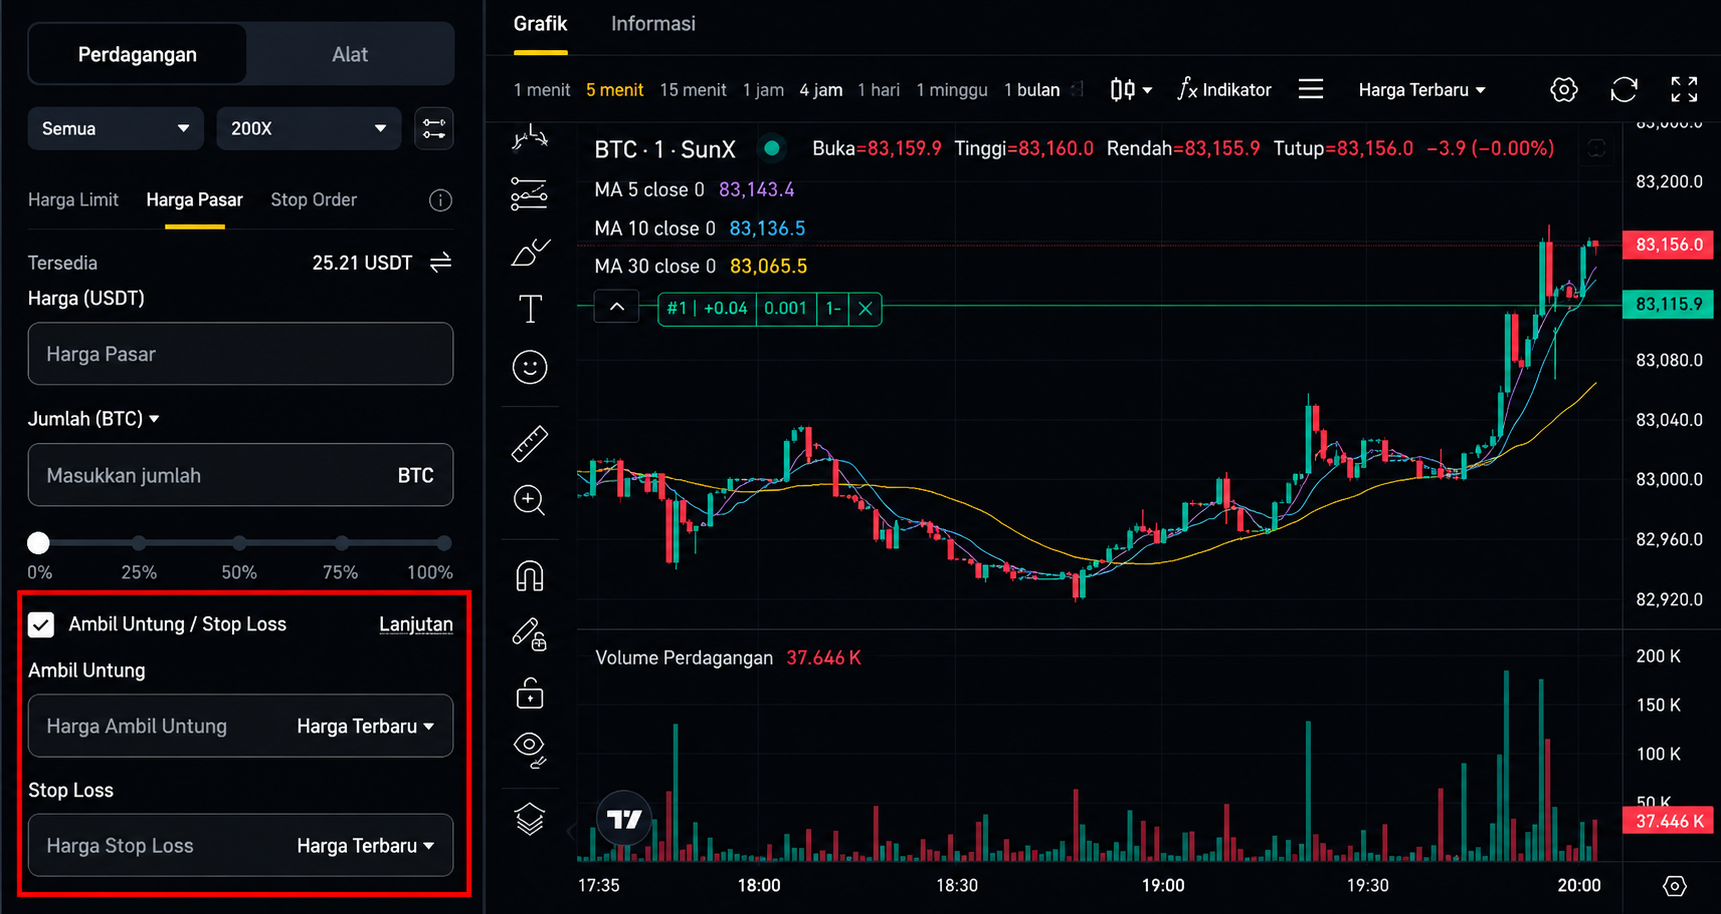Image resolution: width=1721 pixels, height=914 pixels.
Task: Open chart settings gear in toolbar
Action: pyautogui.click(x=1563, y=90)
